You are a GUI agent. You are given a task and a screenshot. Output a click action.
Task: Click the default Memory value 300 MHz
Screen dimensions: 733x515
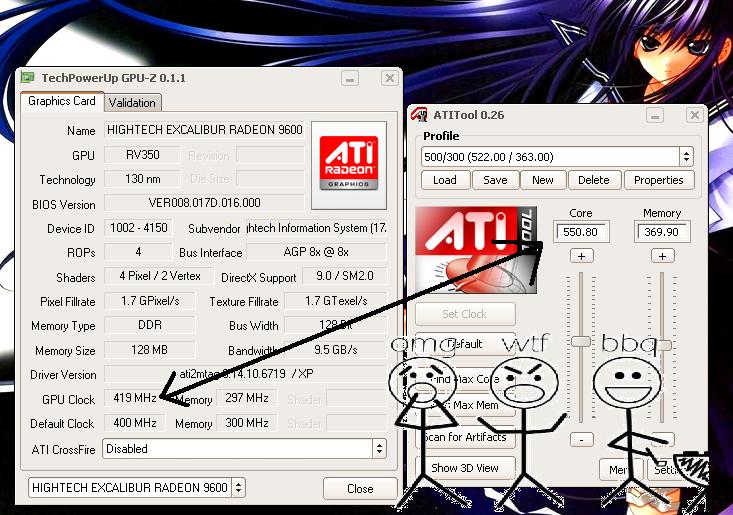[x=247, y=423]
